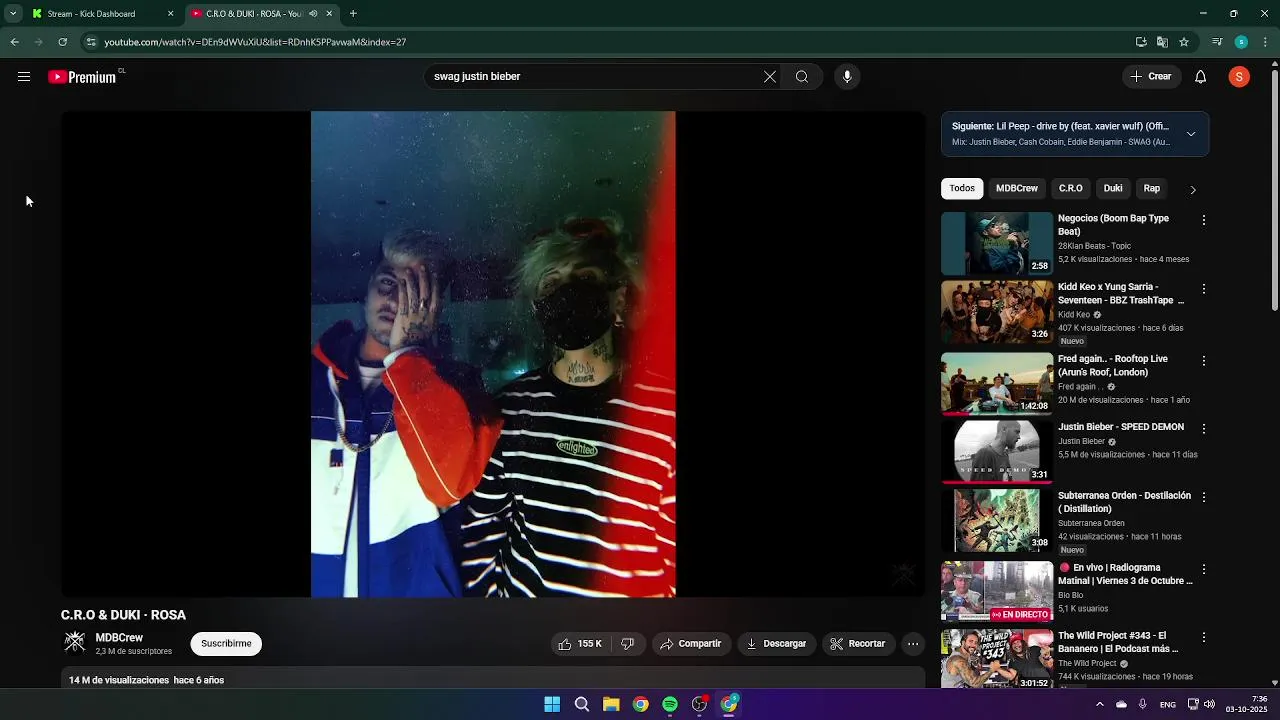Image resolution: width=1280 pixels, height=720 pixels.
Task: Bookmark this page with star icon
Action: 1184,42
